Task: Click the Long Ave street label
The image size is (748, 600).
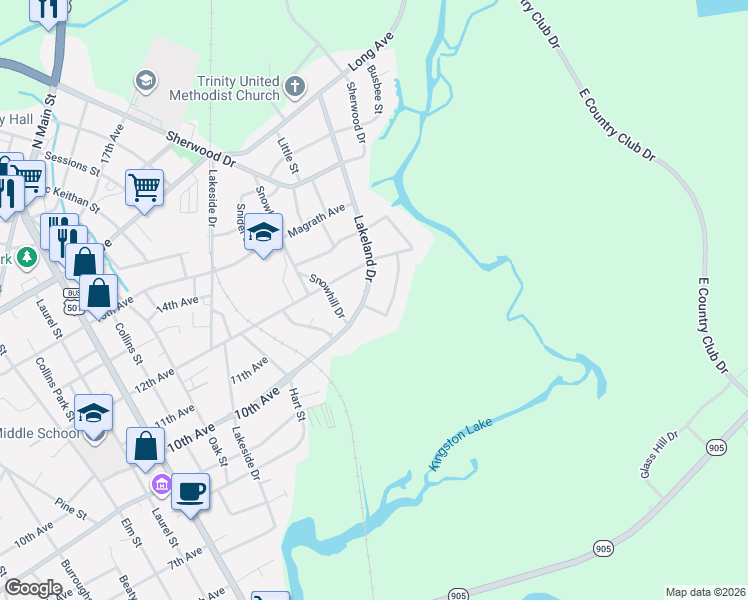Action: (371, 52)
